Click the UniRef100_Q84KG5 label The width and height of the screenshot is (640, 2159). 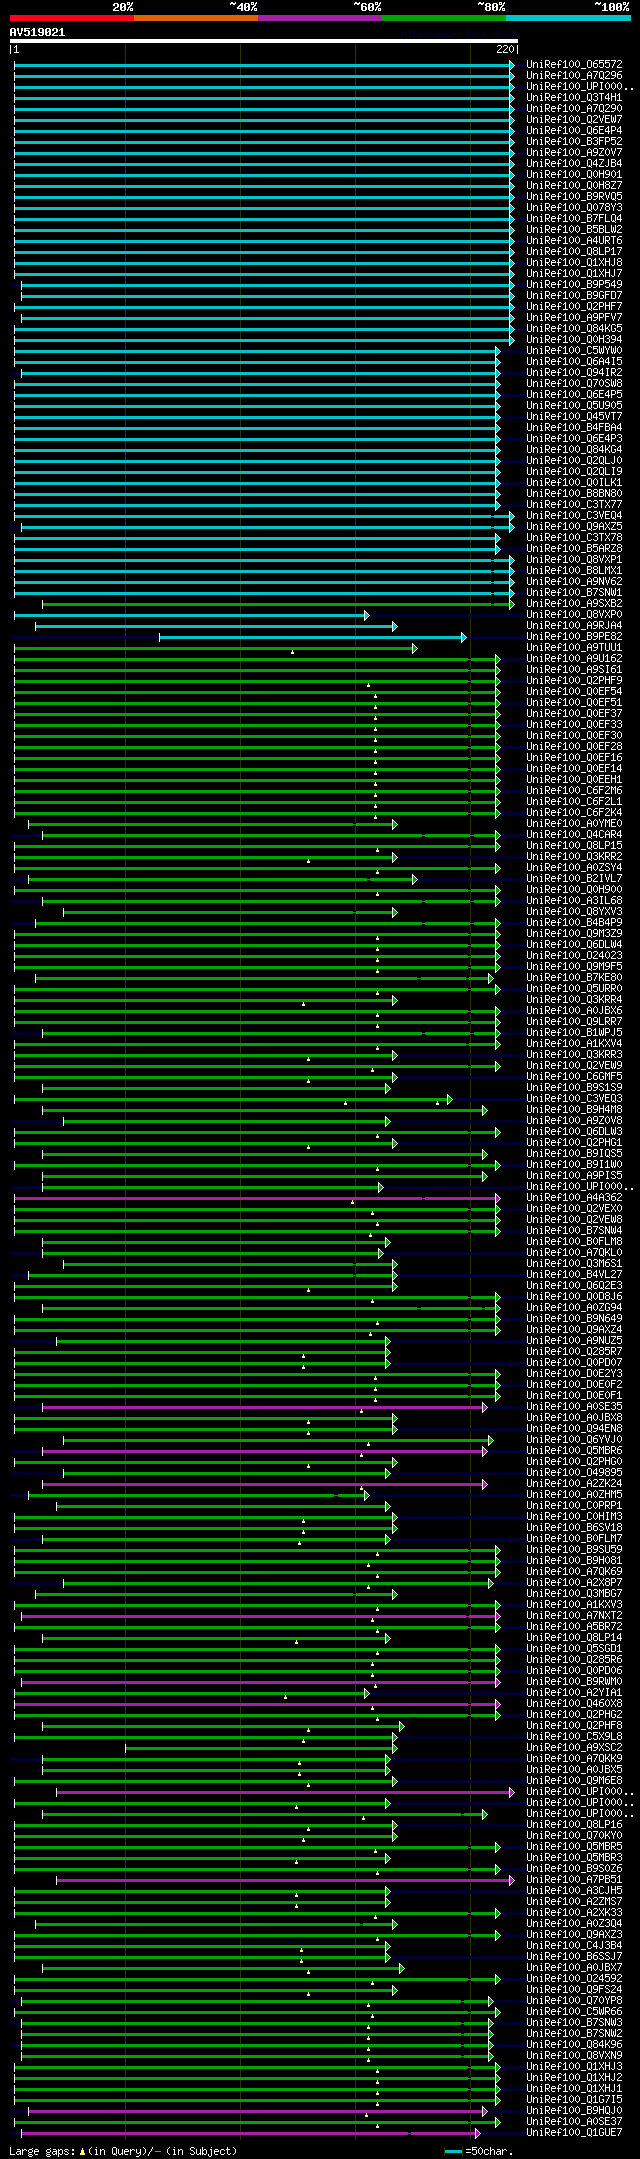point(574,329)
